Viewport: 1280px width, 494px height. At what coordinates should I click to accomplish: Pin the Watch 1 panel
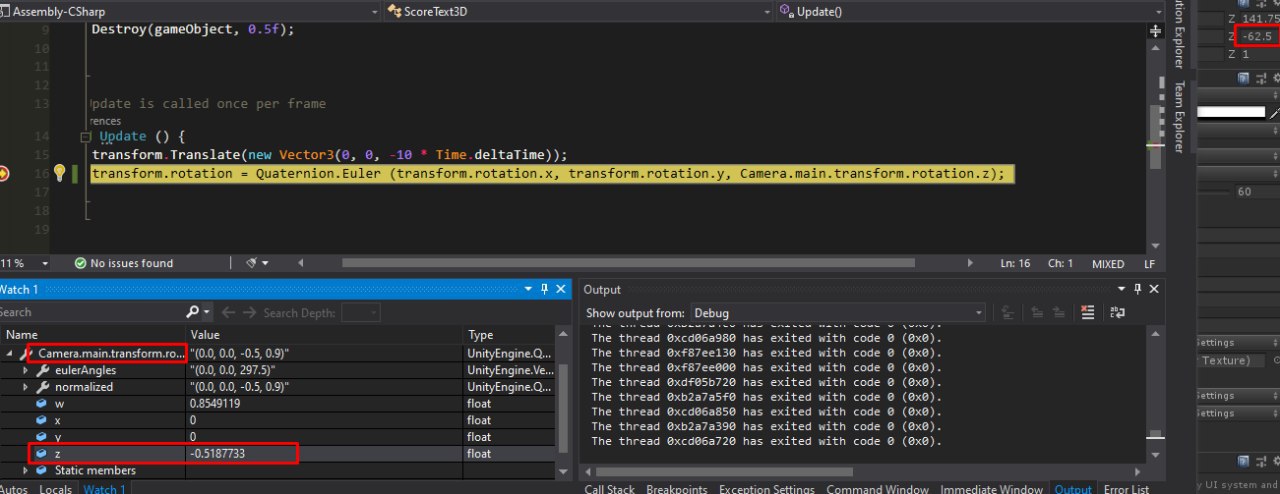coord(544,289)
